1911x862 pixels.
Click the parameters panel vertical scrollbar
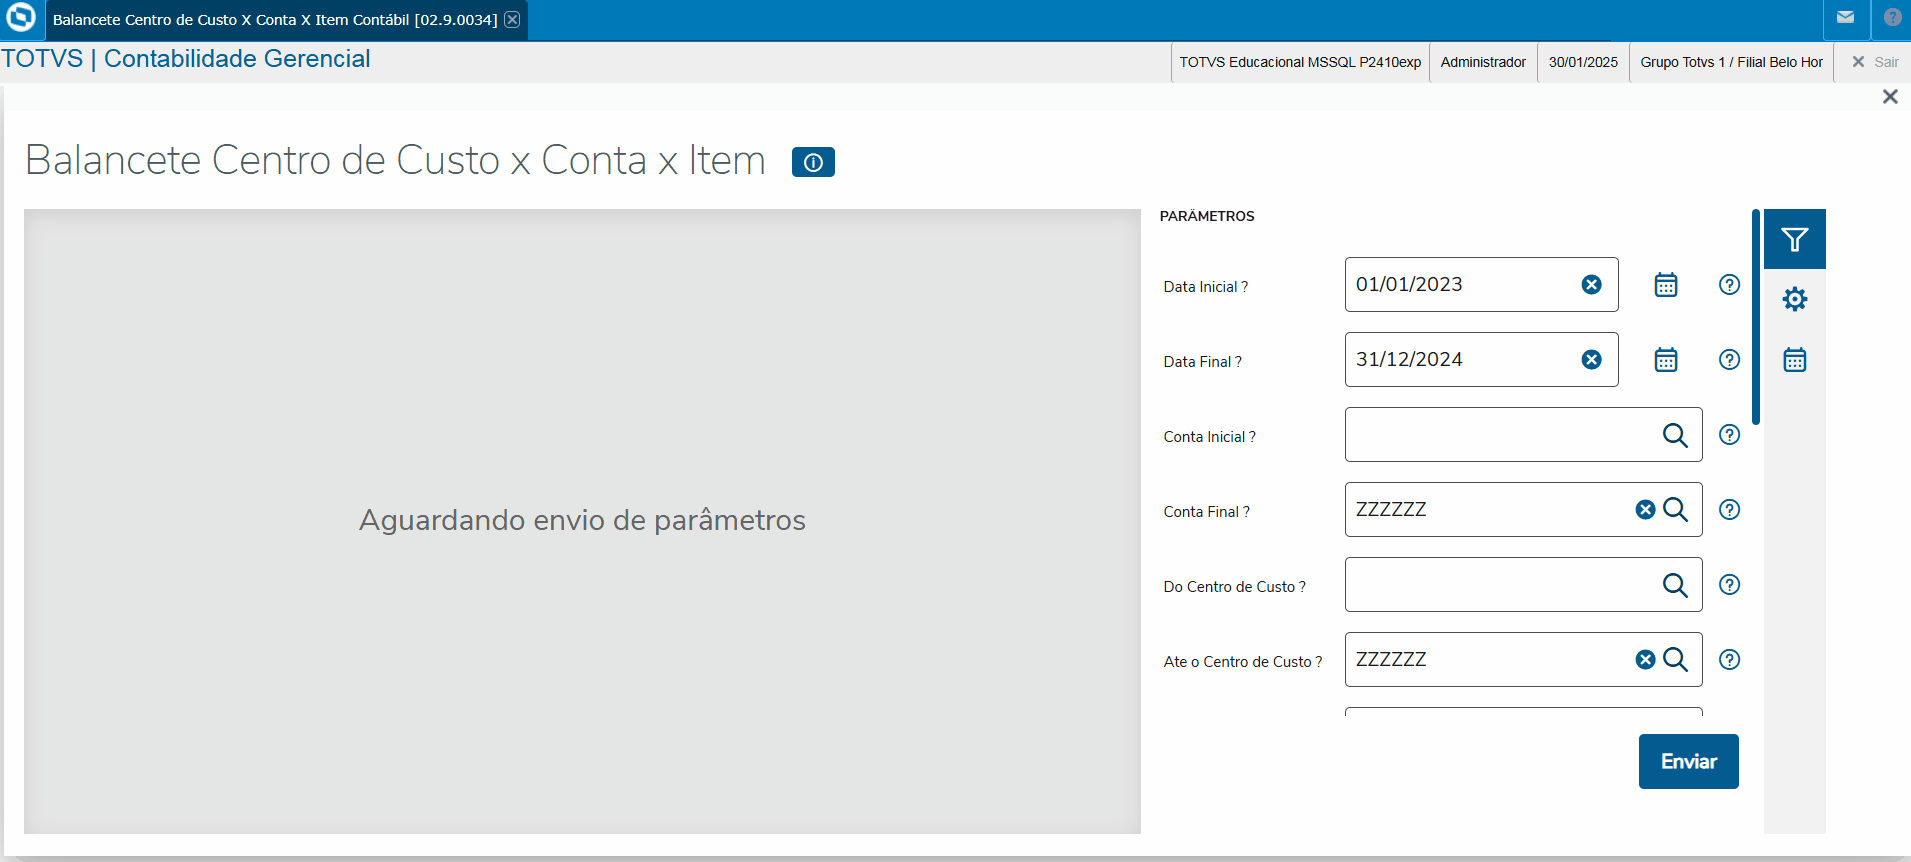click(x=1755, y=316)
